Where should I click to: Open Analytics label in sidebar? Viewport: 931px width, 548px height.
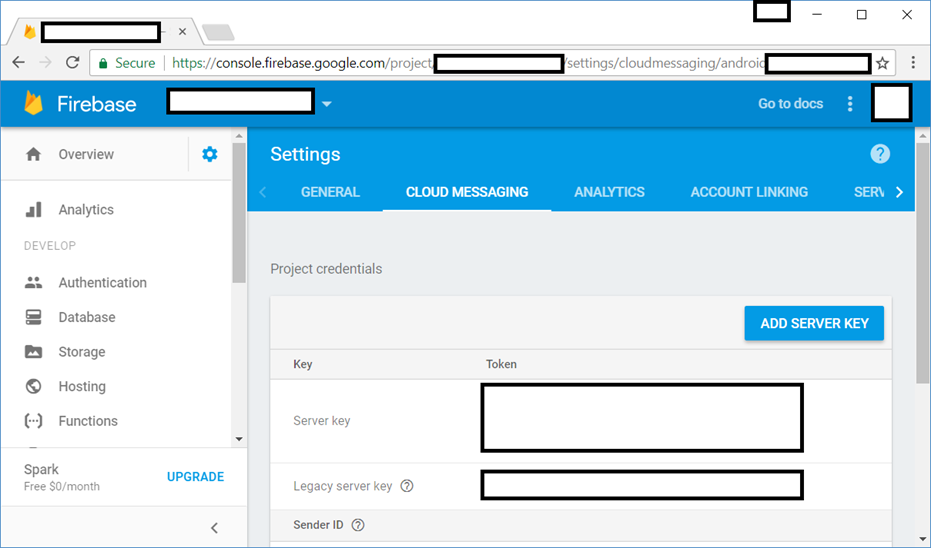[x=86, y=210]
